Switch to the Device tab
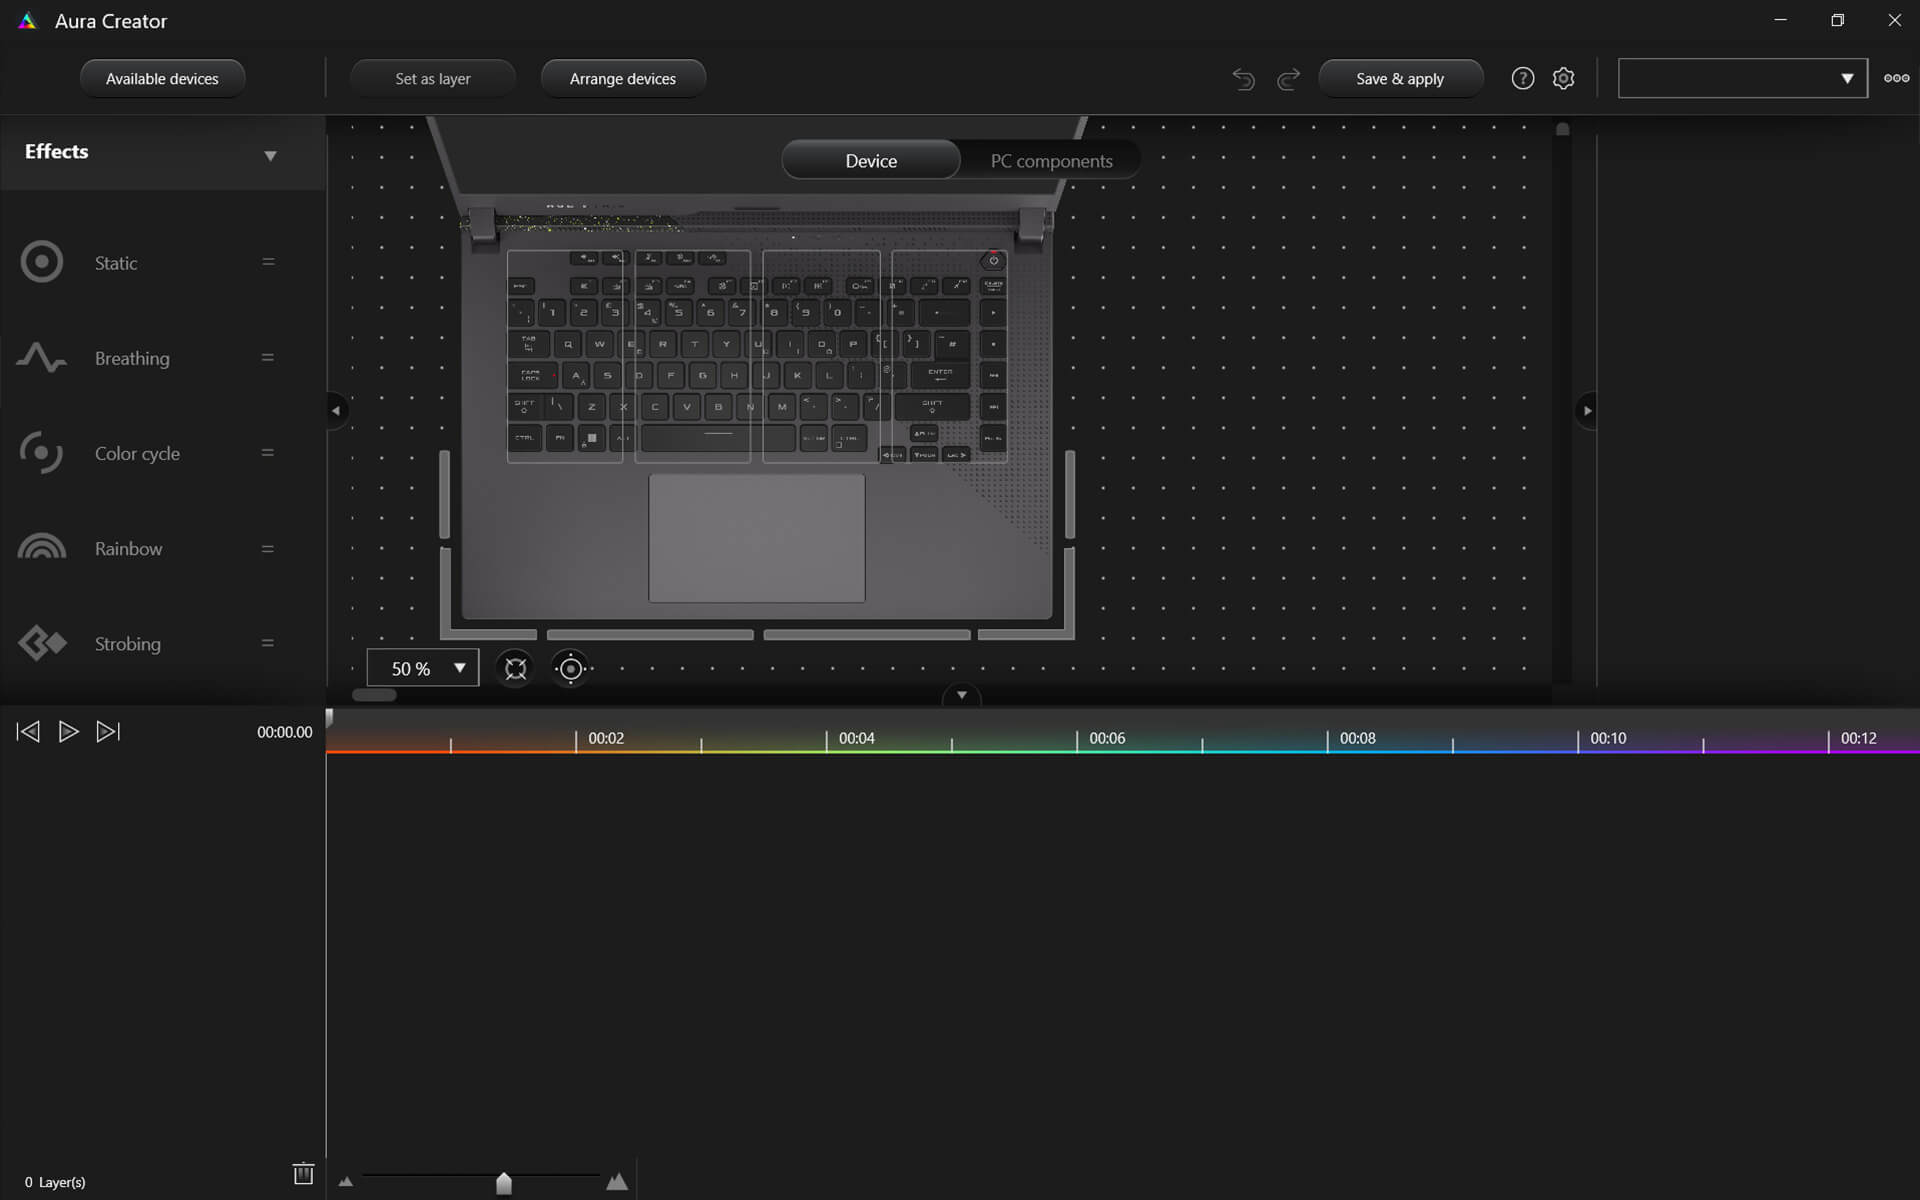1920x1200 pixels. click(x=871, y=159)
